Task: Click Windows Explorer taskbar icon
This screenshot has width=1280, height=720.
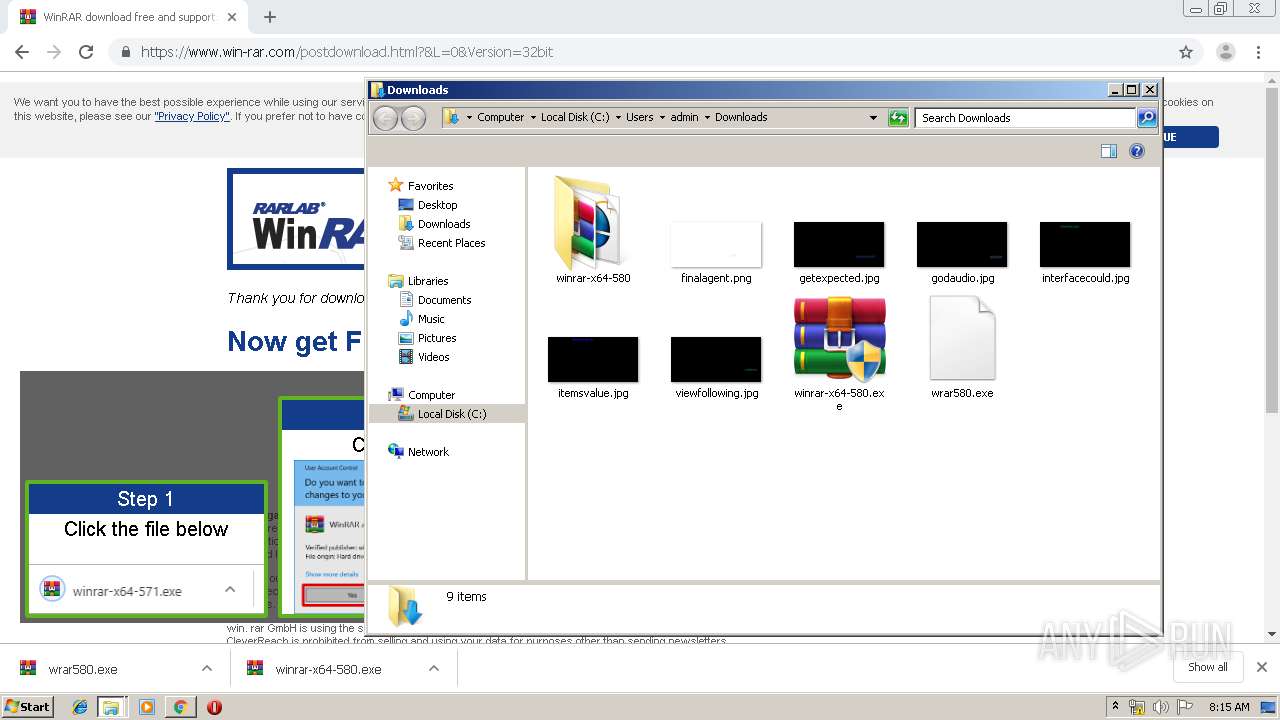Action: click(111, 707)
